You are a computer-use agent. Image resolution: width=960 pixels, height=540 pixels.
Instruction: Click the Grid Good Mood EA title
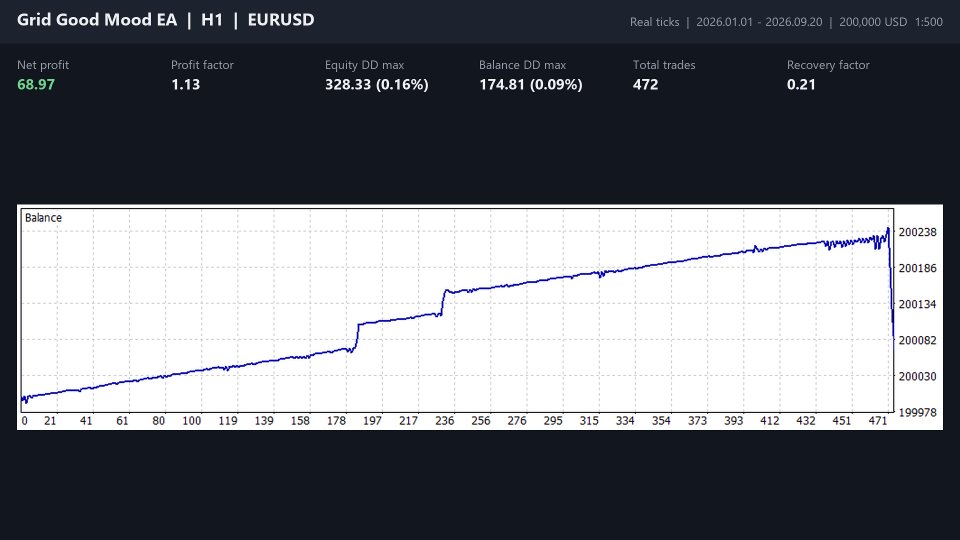pyautogui.click(x=97, y=20)
